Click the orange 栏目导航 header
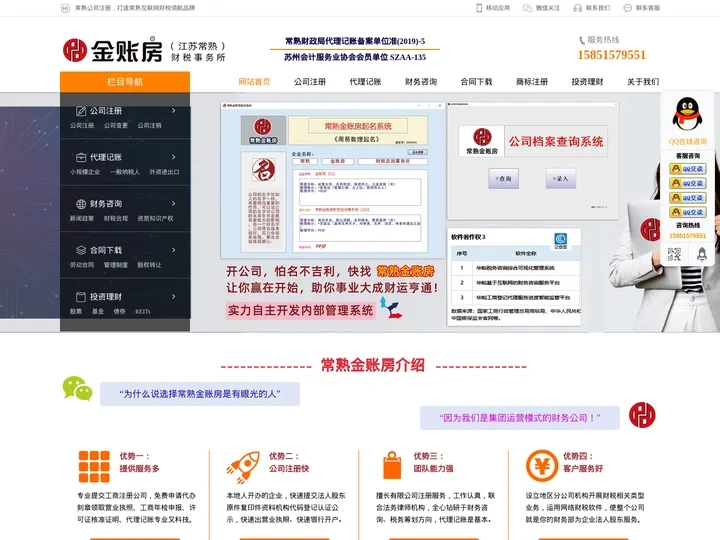 125,82
